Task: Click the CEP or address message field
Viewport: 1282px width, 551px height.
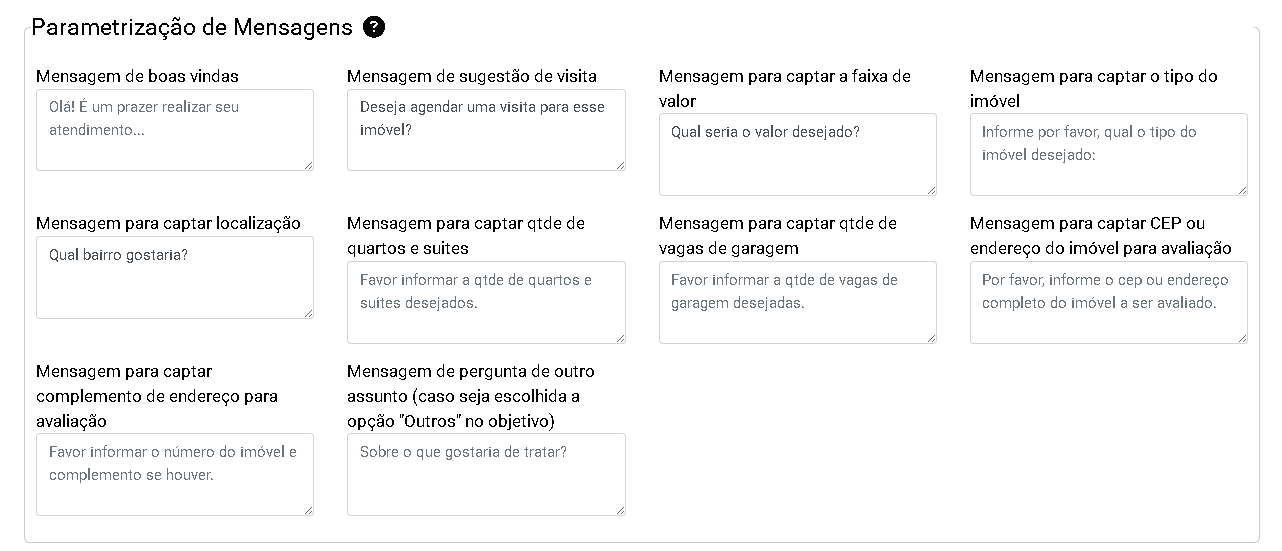Action: [x=1108, y=302]
